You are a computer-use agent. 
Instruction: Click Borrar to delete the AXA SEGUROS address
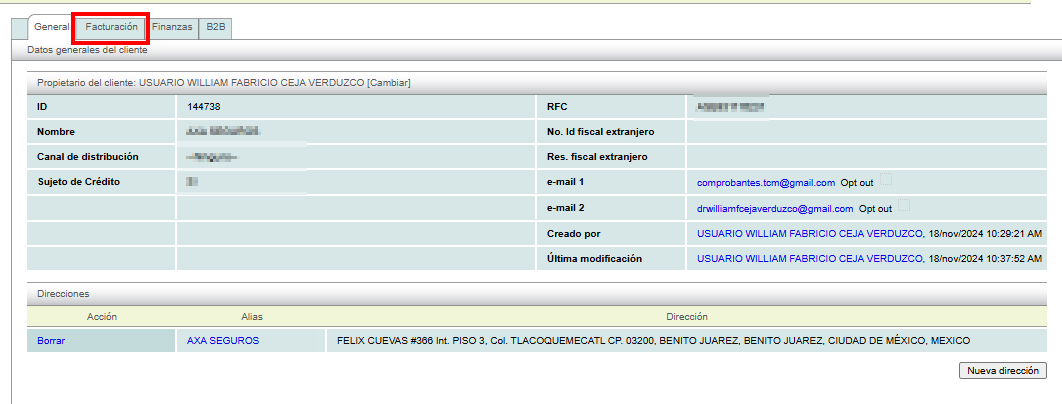51,341
